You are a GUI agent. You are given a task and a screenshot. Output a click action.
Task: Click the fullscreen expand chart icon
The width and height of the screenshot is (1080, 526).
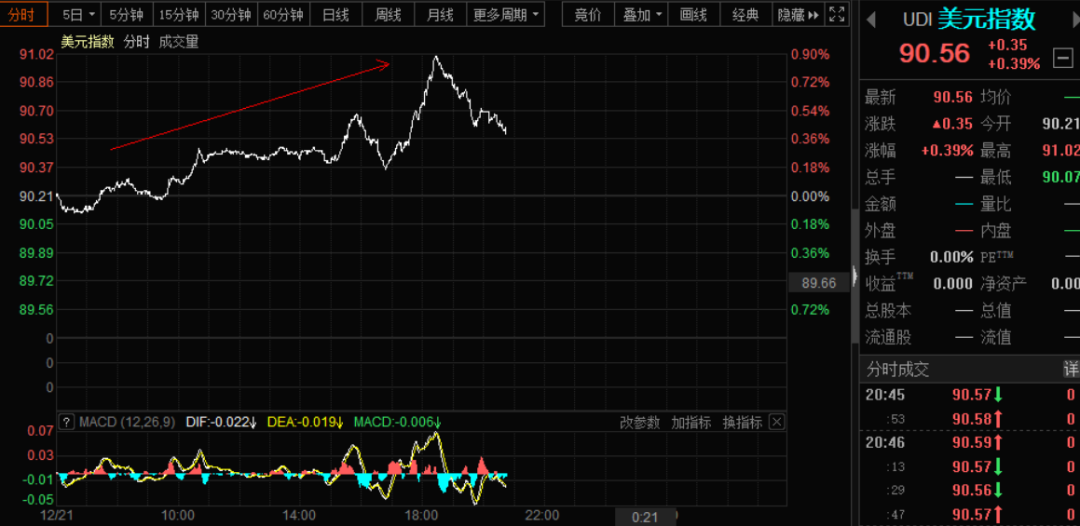coord(838,15)
